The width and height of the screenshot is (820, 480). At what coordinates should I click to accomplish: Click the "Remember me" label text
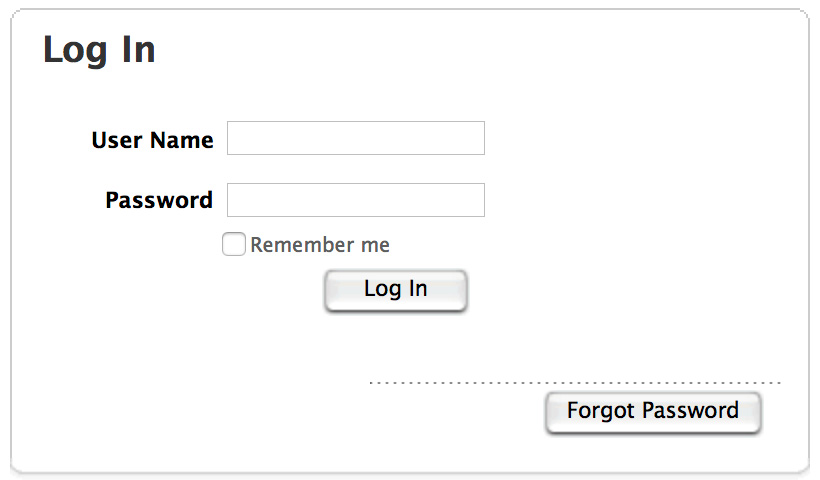(x=320, y=245)
